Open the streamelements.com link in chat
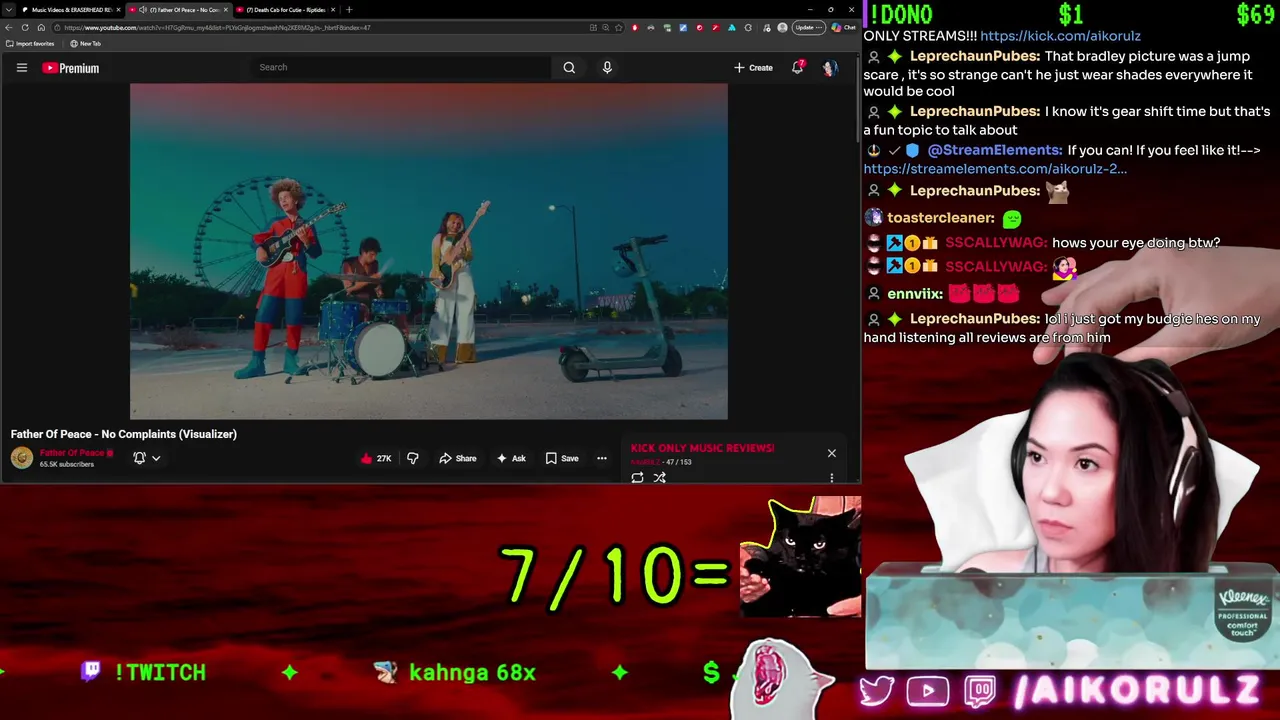 tap(995, 169)
